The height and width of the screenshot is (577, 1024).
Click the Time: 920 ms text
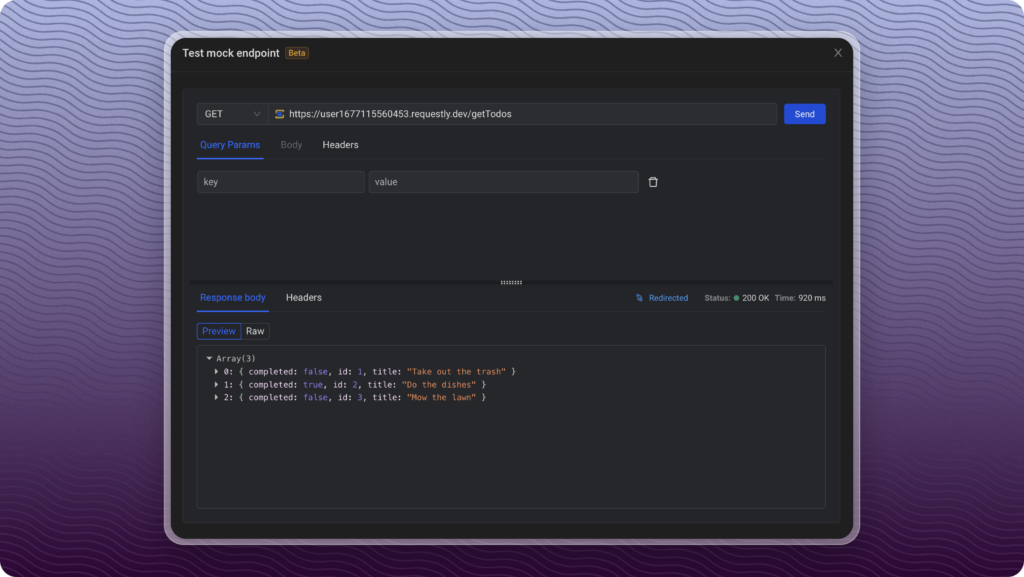(x=800, y=298)
